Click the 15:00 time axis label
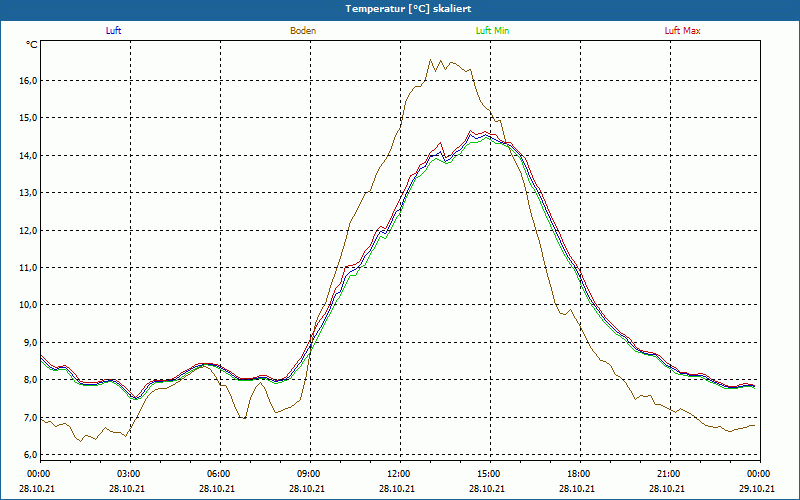Image resolution: width=800 pixels, height=500 pixels. [x=490, y=474]
